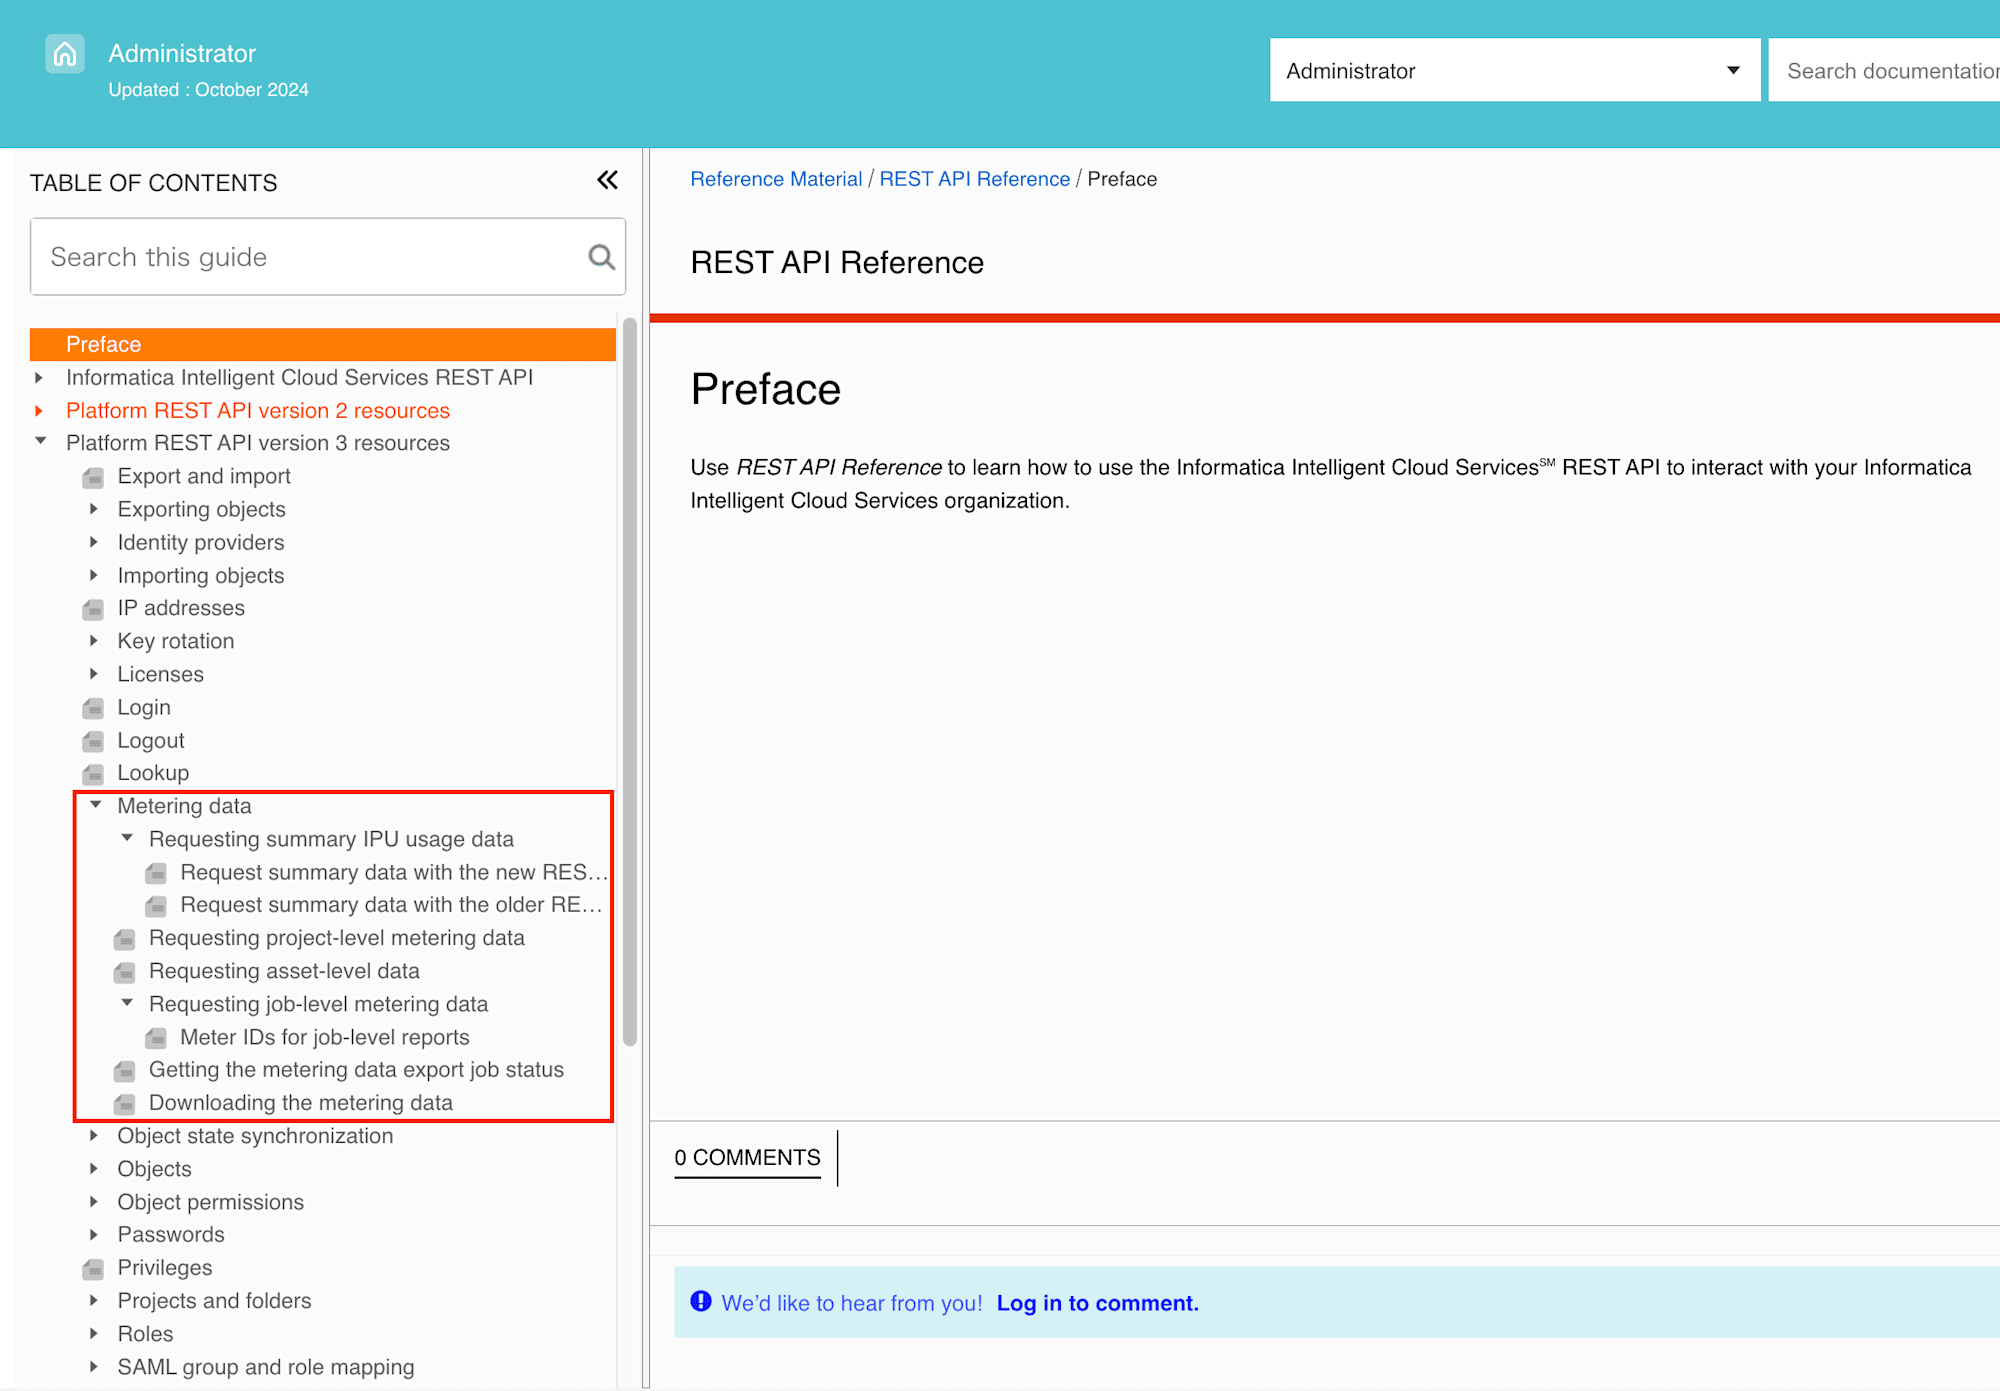The width and height of the screenshot is (2000, 1391).
Task: Expand the Roles node
Action: 93,1334
